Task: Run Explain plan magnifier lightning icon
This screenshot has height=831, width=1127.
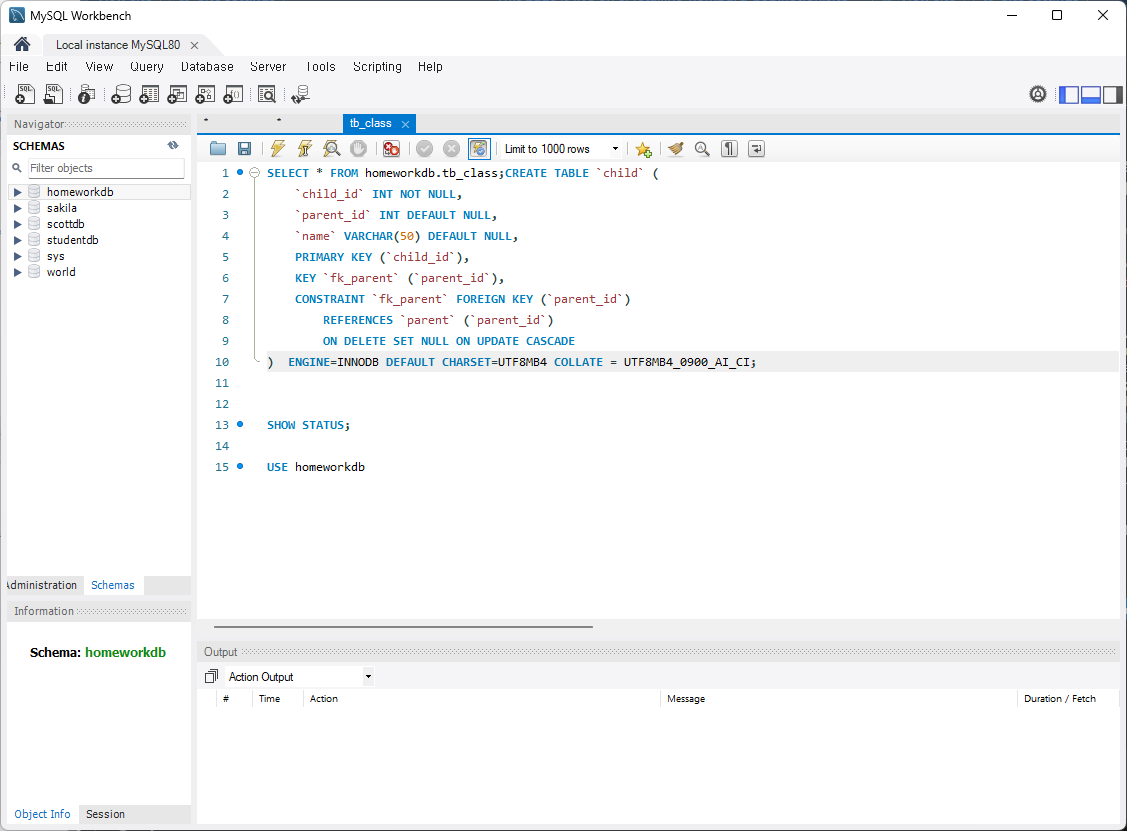Action: click(x=331, y=149)
